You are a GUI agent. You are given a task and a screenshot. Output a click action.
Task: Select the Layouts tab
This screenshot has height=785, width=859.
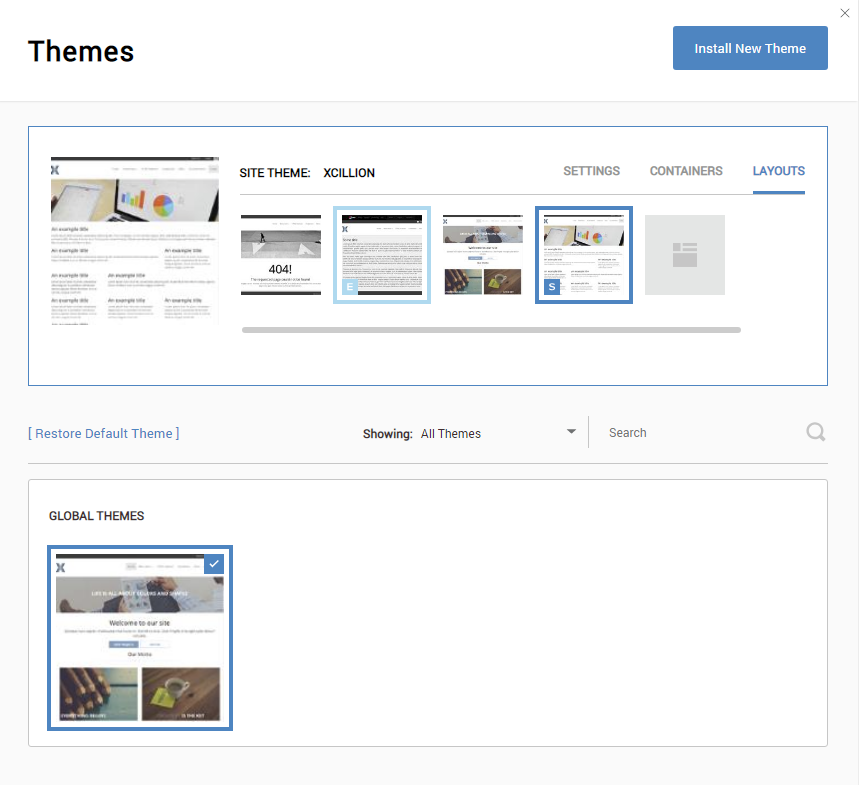click(778, 171)
